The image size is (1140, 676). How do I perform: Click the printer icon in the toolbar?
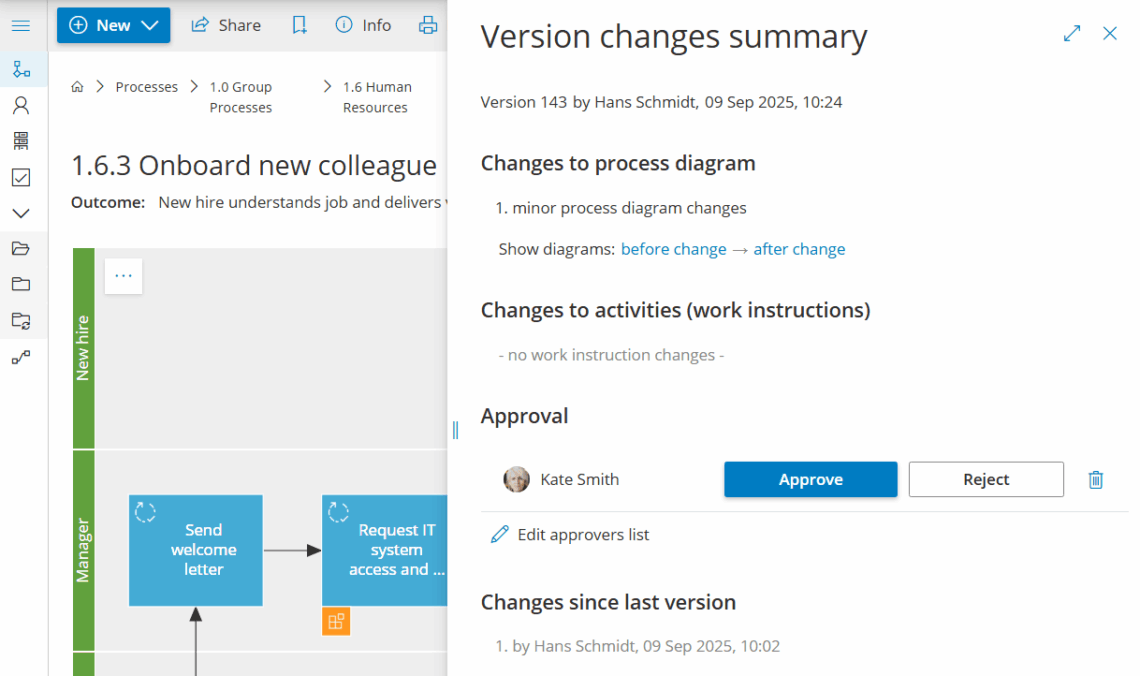tap(428, 25)
